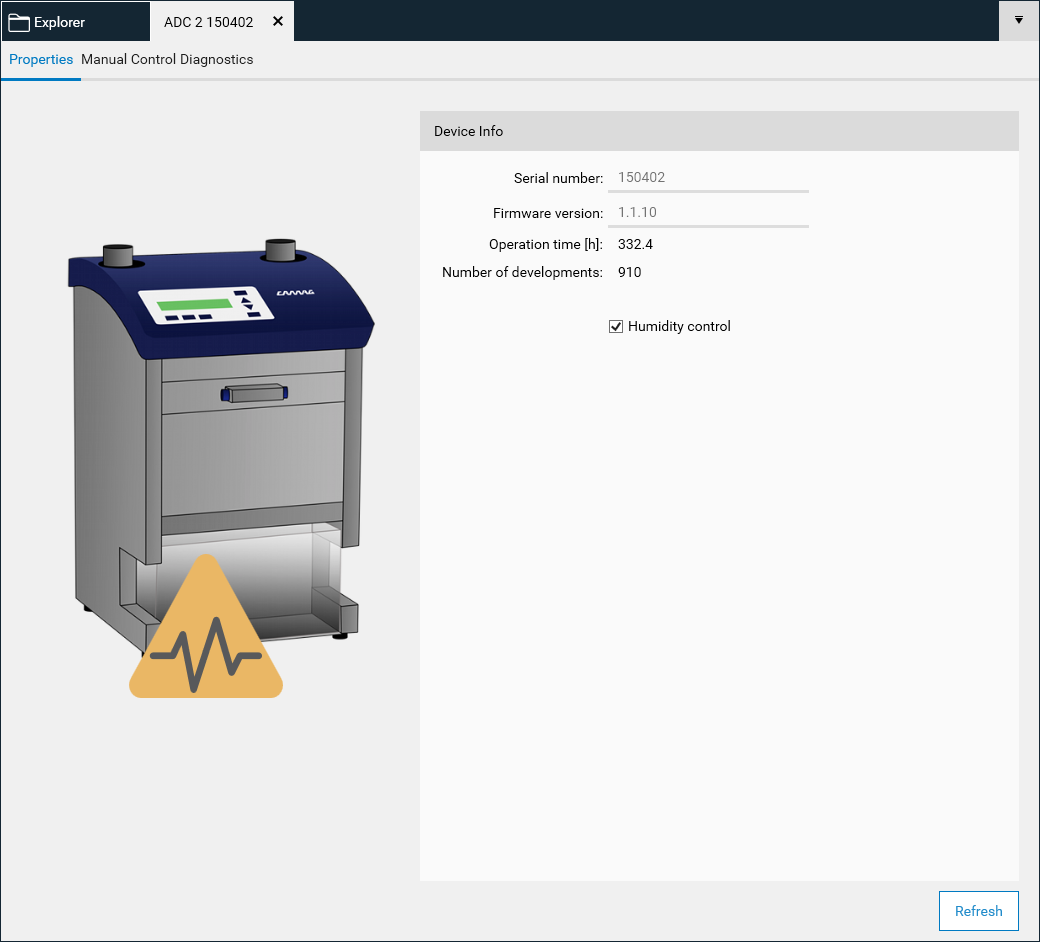Click the Serial number field
This screenshot has width=1040, height=942.
708,178
